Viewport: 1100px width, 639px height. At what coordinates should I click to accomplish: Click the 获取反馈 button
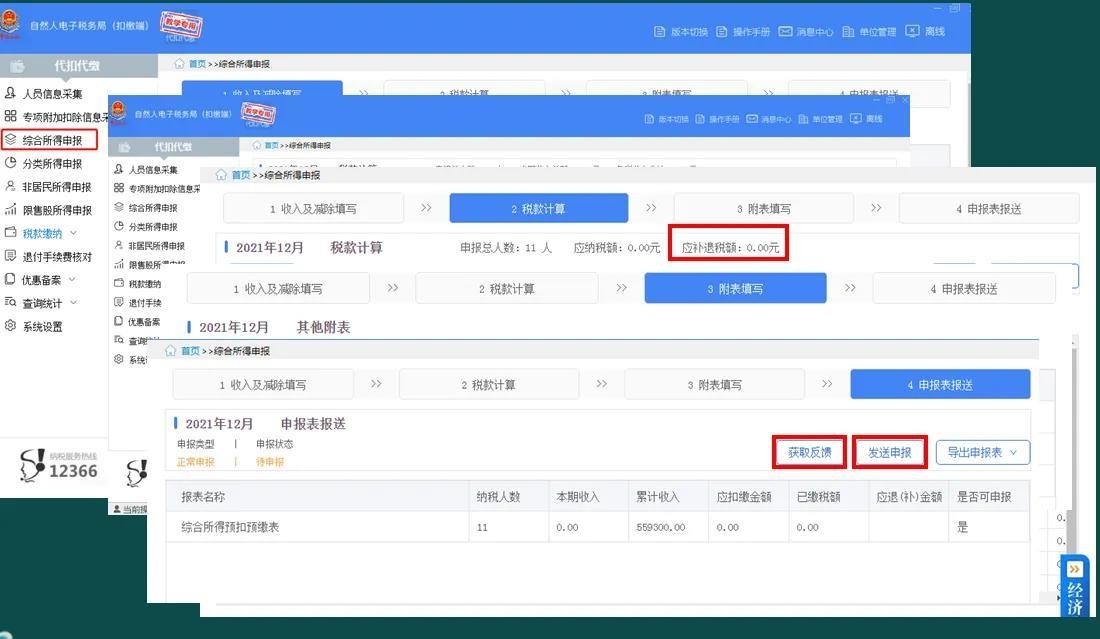(809, 452)
